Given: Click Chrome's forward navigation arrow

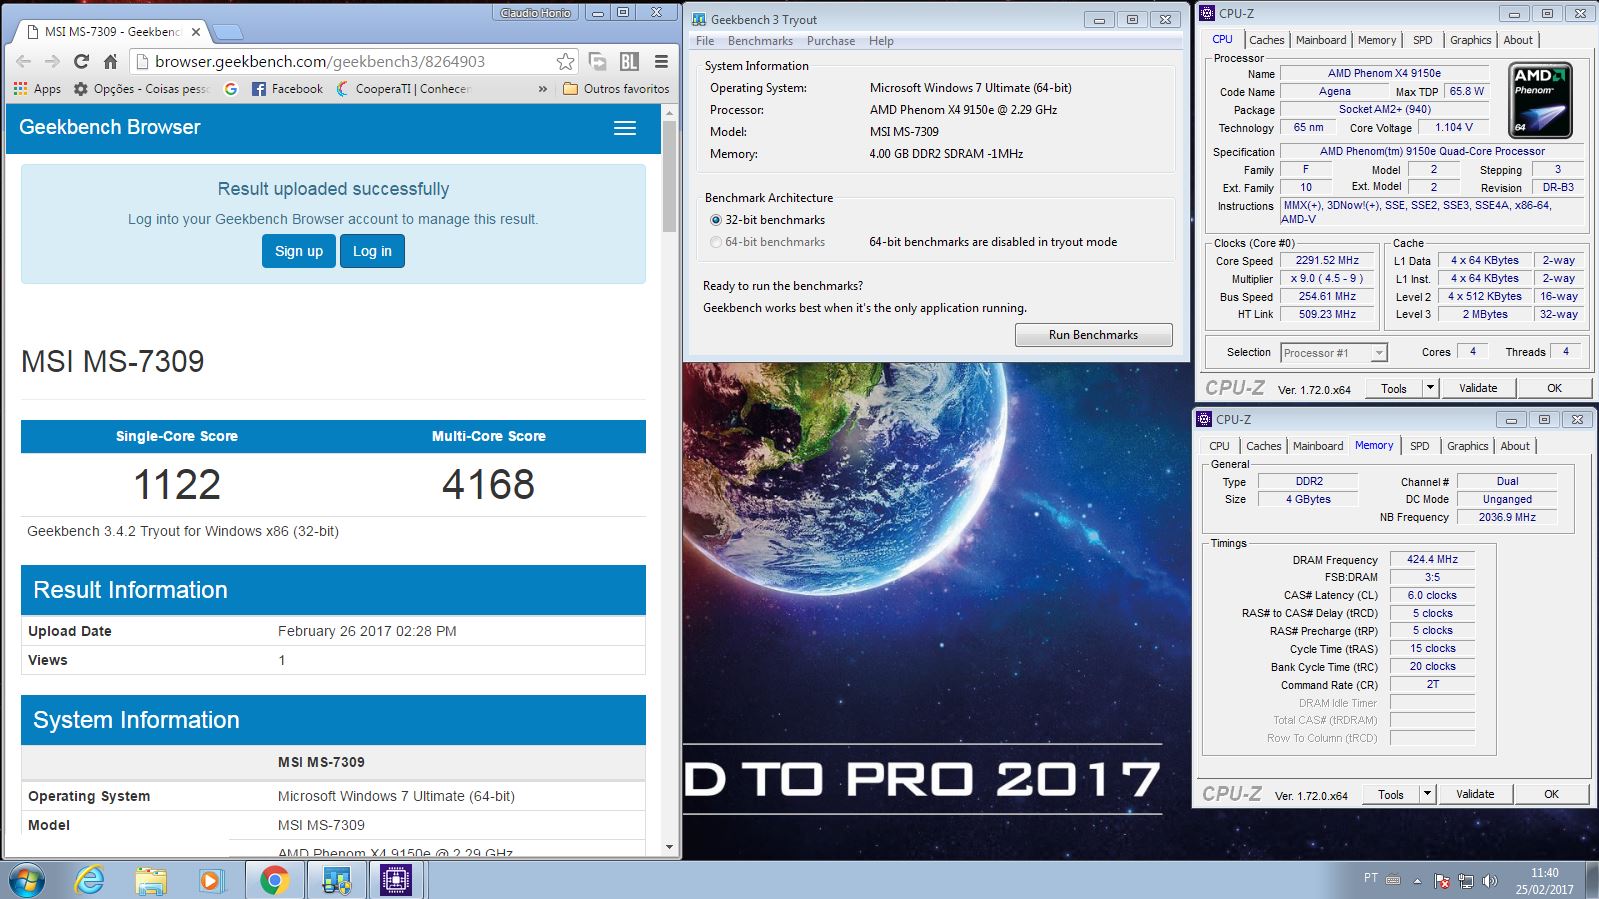Looking at the screenshot, I should tap(52, 61).
